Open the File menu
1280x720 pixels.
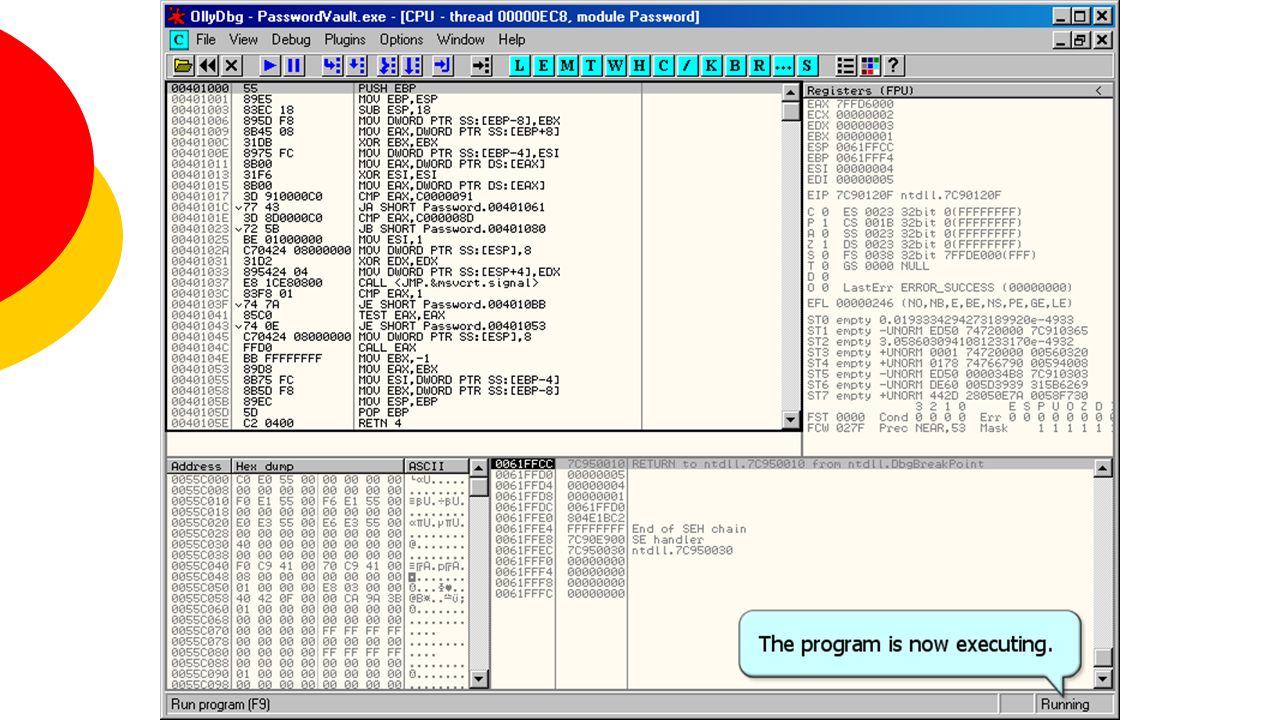pos(206,40)
